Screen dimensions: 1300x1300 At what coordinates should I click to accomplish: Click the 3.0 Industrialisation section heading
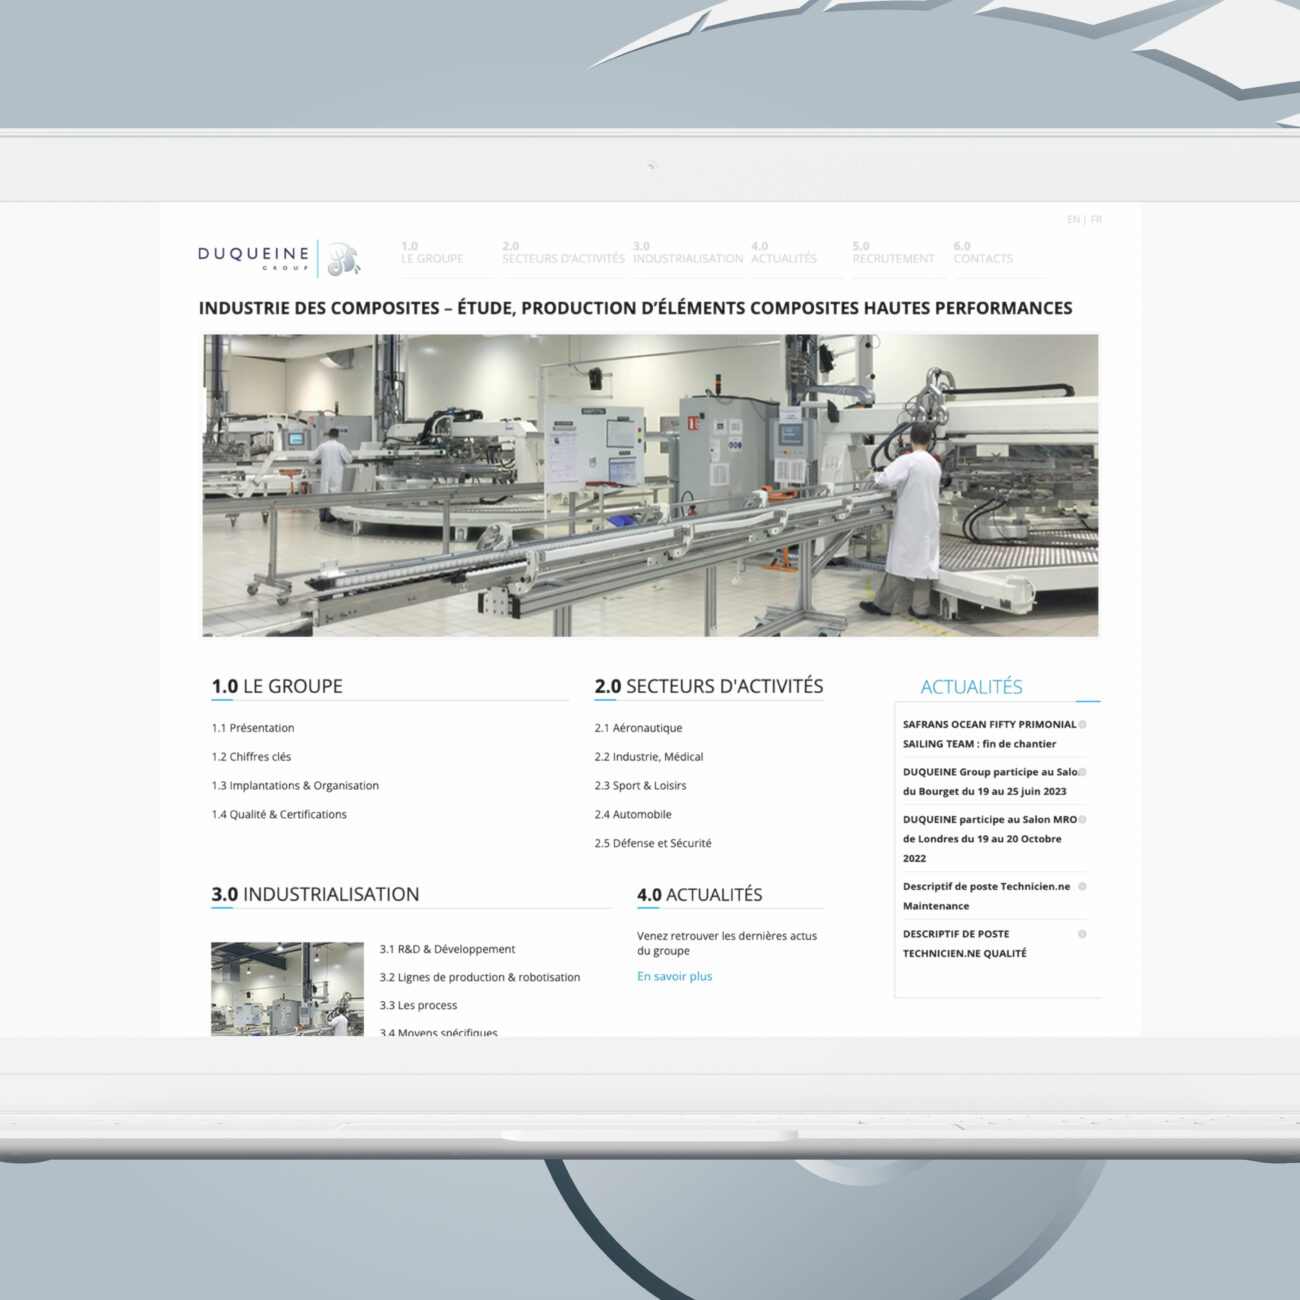(315, 894)
